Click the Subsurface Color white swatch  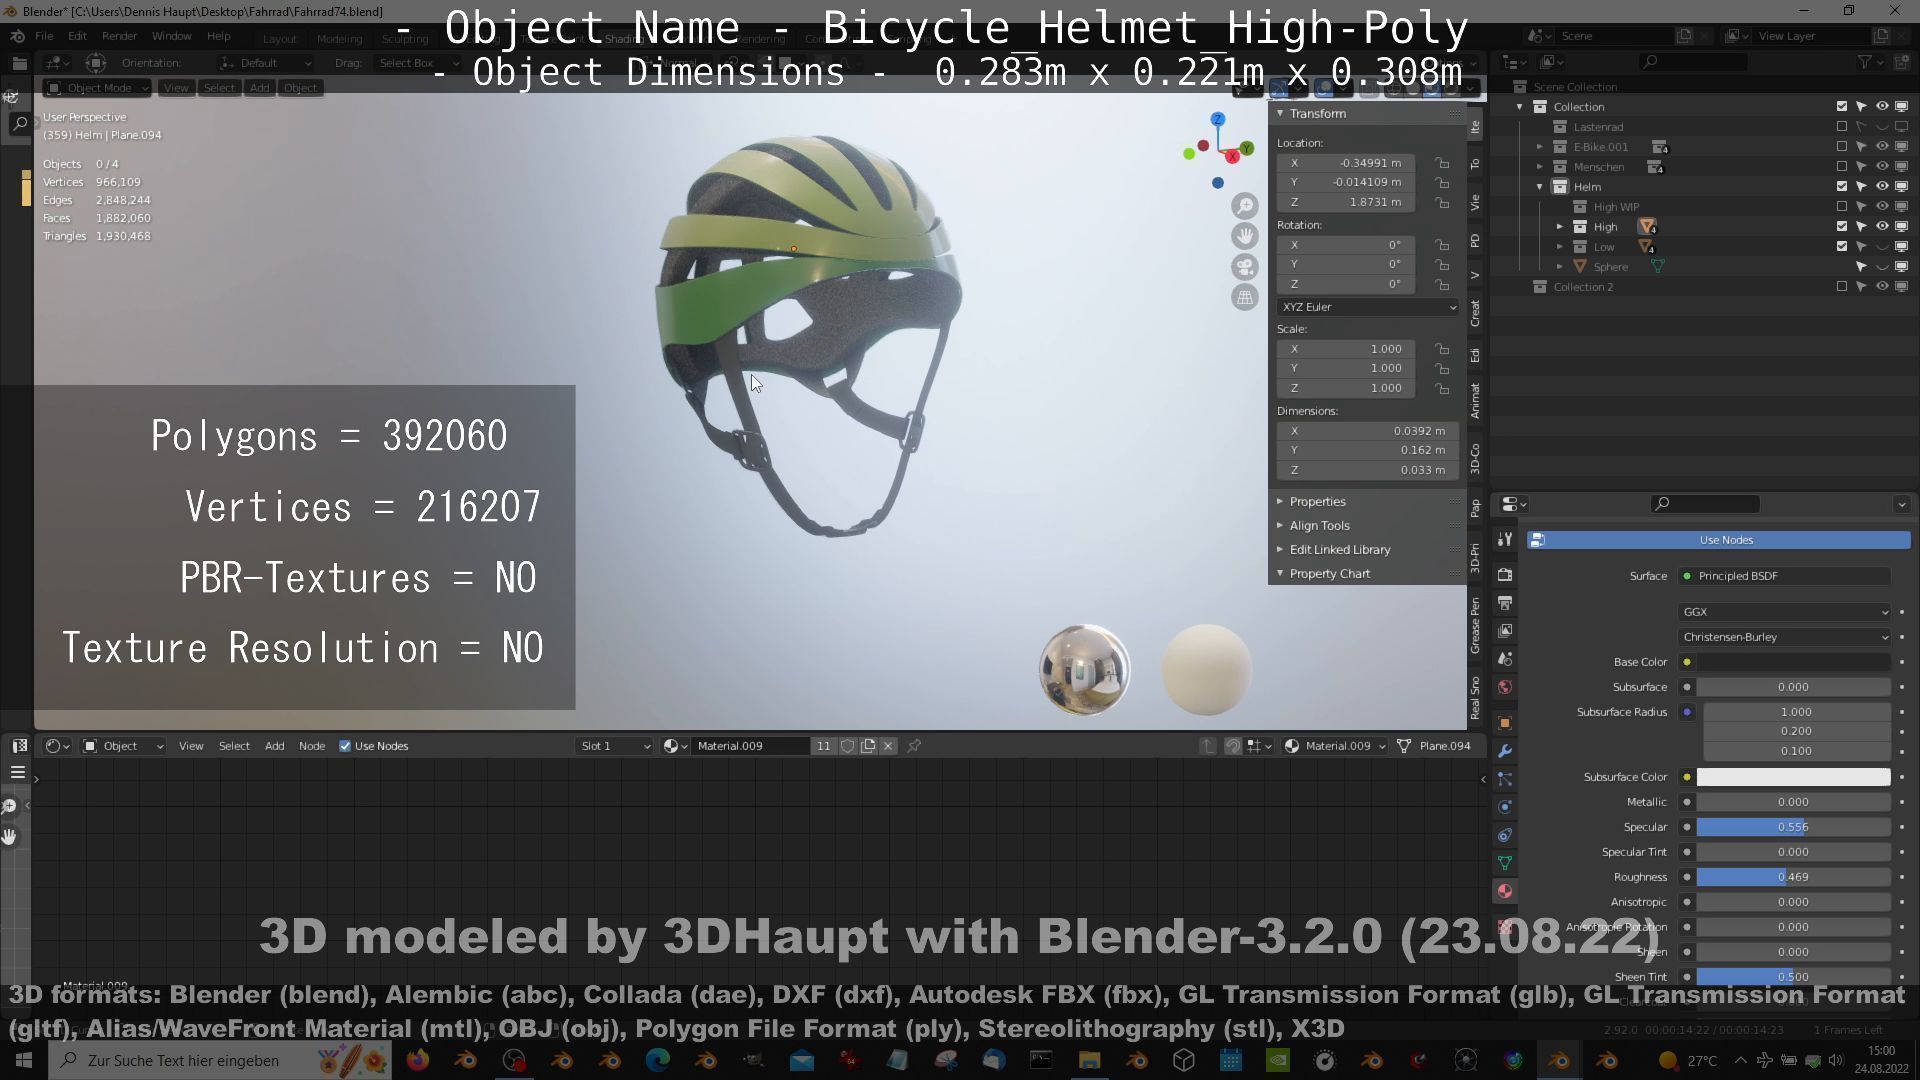(x=1793, y=777)
